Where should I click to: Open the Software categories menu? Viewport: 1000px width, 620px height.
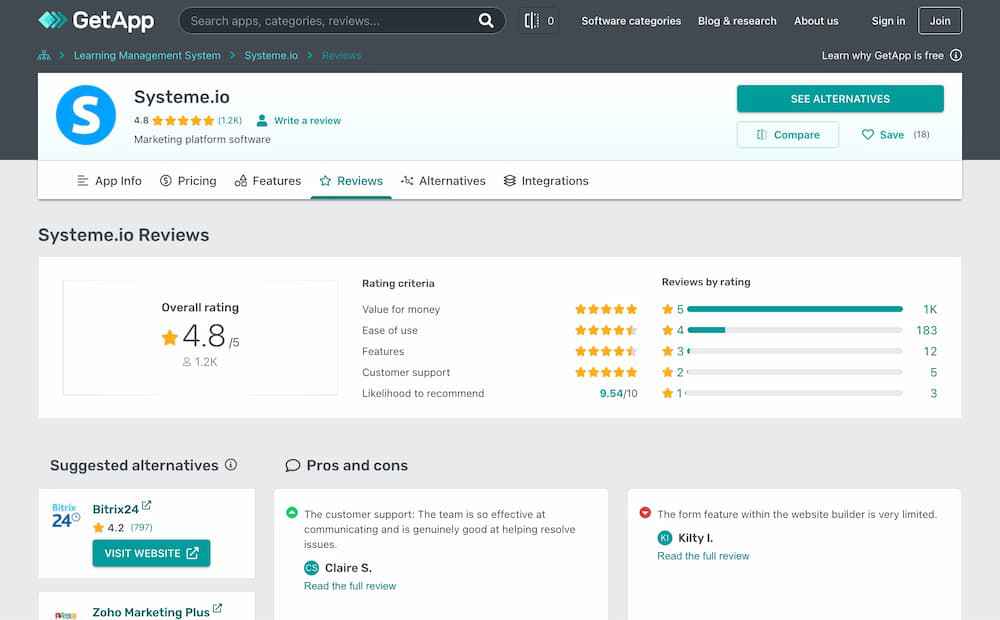(x=631, y=21)
